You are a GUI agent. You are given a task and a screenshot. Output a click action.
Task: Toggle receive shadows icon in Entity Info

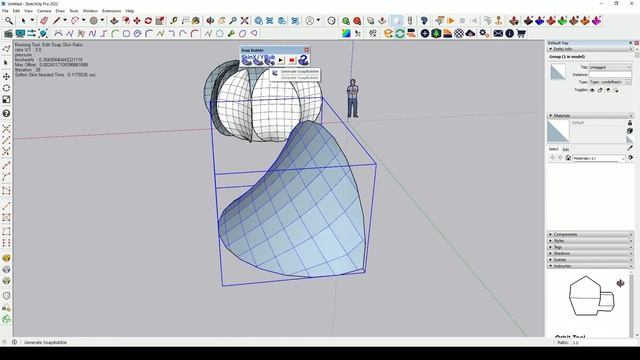(608, 90)
